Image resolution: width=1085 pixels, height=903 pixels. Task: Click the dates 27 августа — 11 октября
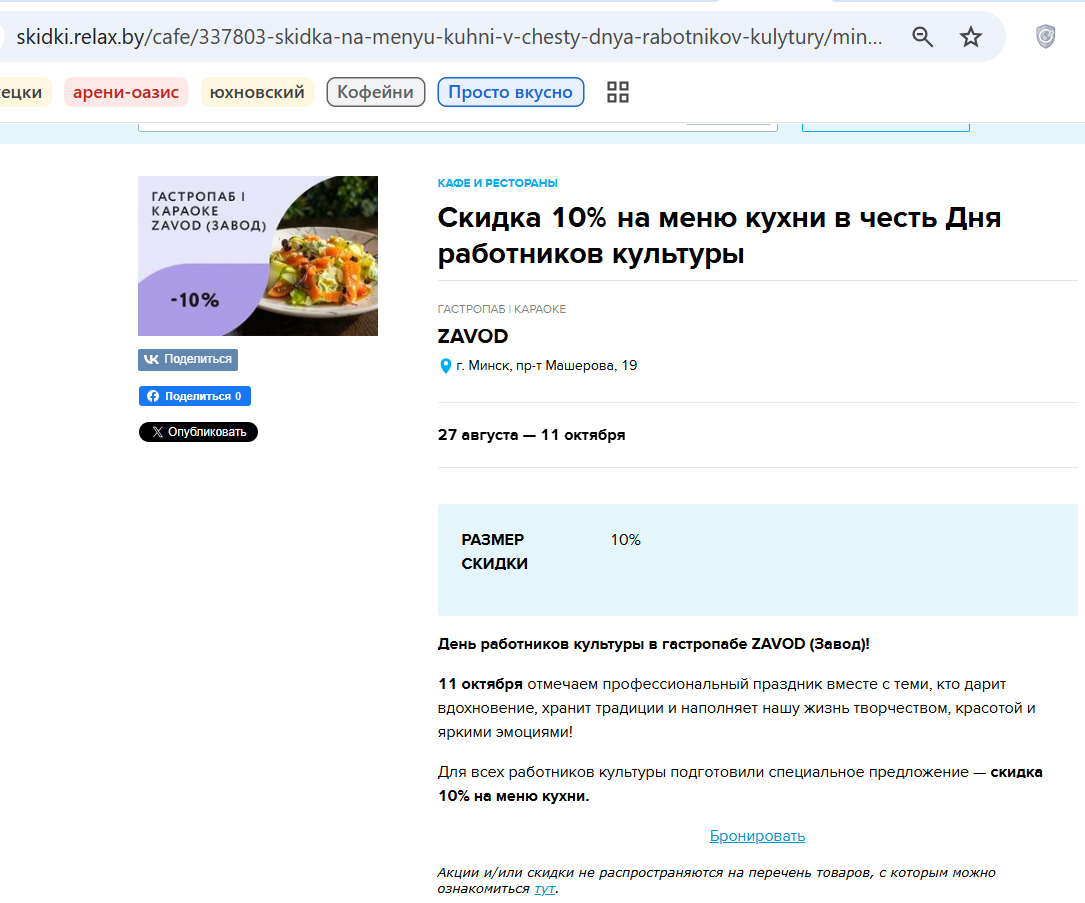click(x=531, y=435)
